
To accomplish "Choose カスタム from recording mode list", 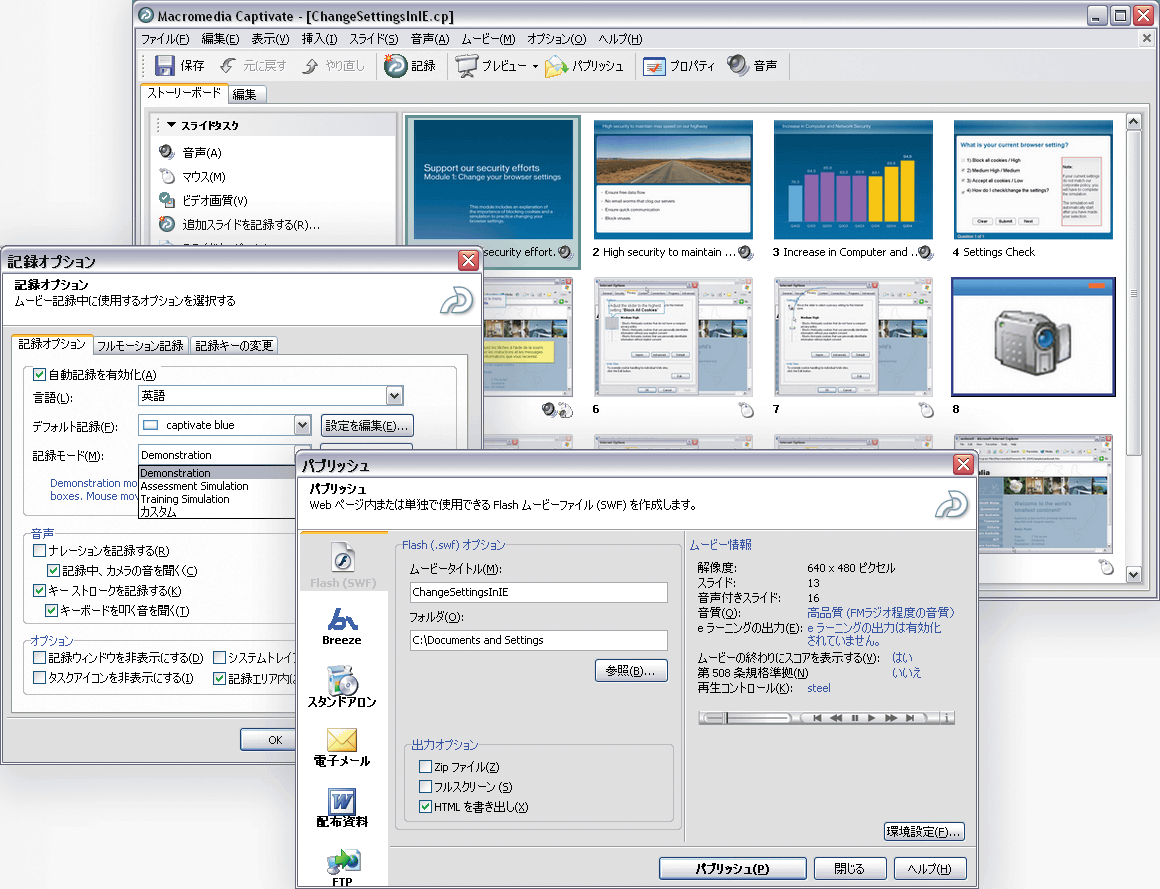I will click(x=158, y=512).
